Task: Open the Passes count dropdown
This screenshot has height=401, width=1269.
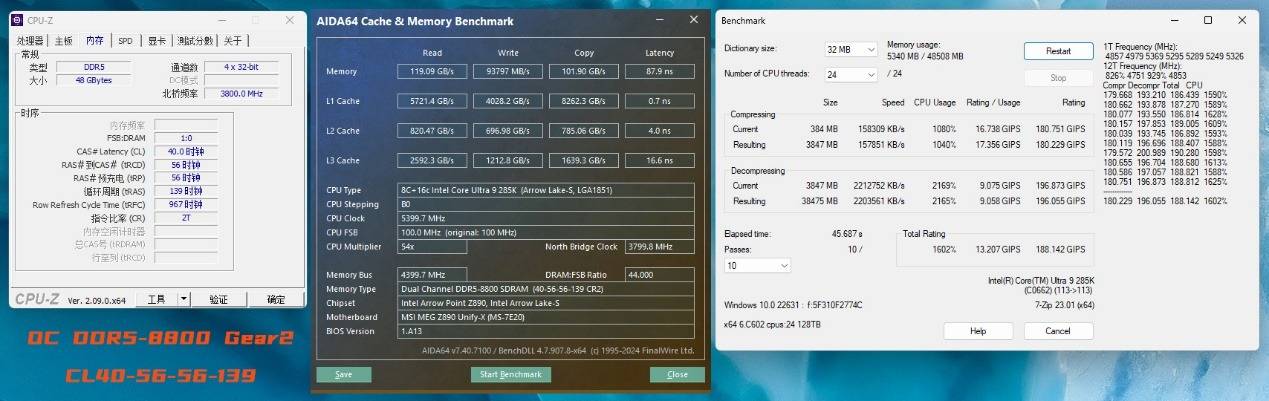Action: 757,265
